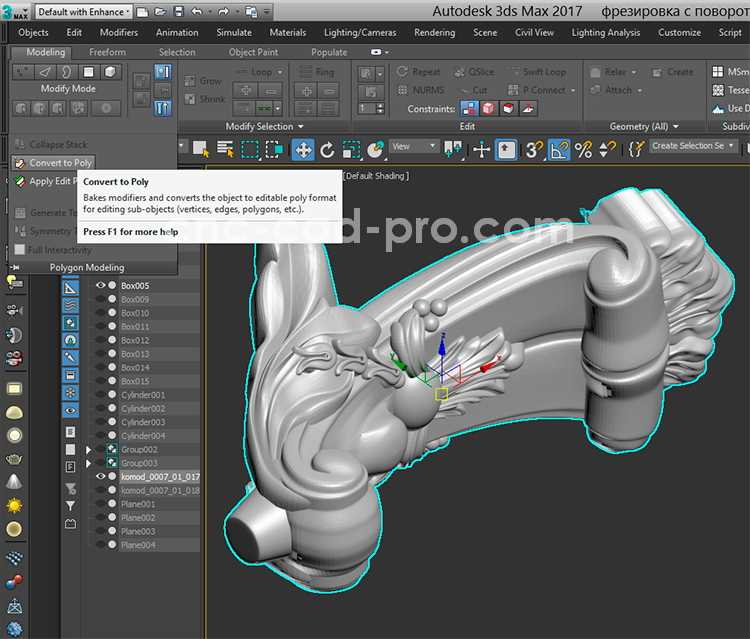Open the Customize menu

click(679, 33)
